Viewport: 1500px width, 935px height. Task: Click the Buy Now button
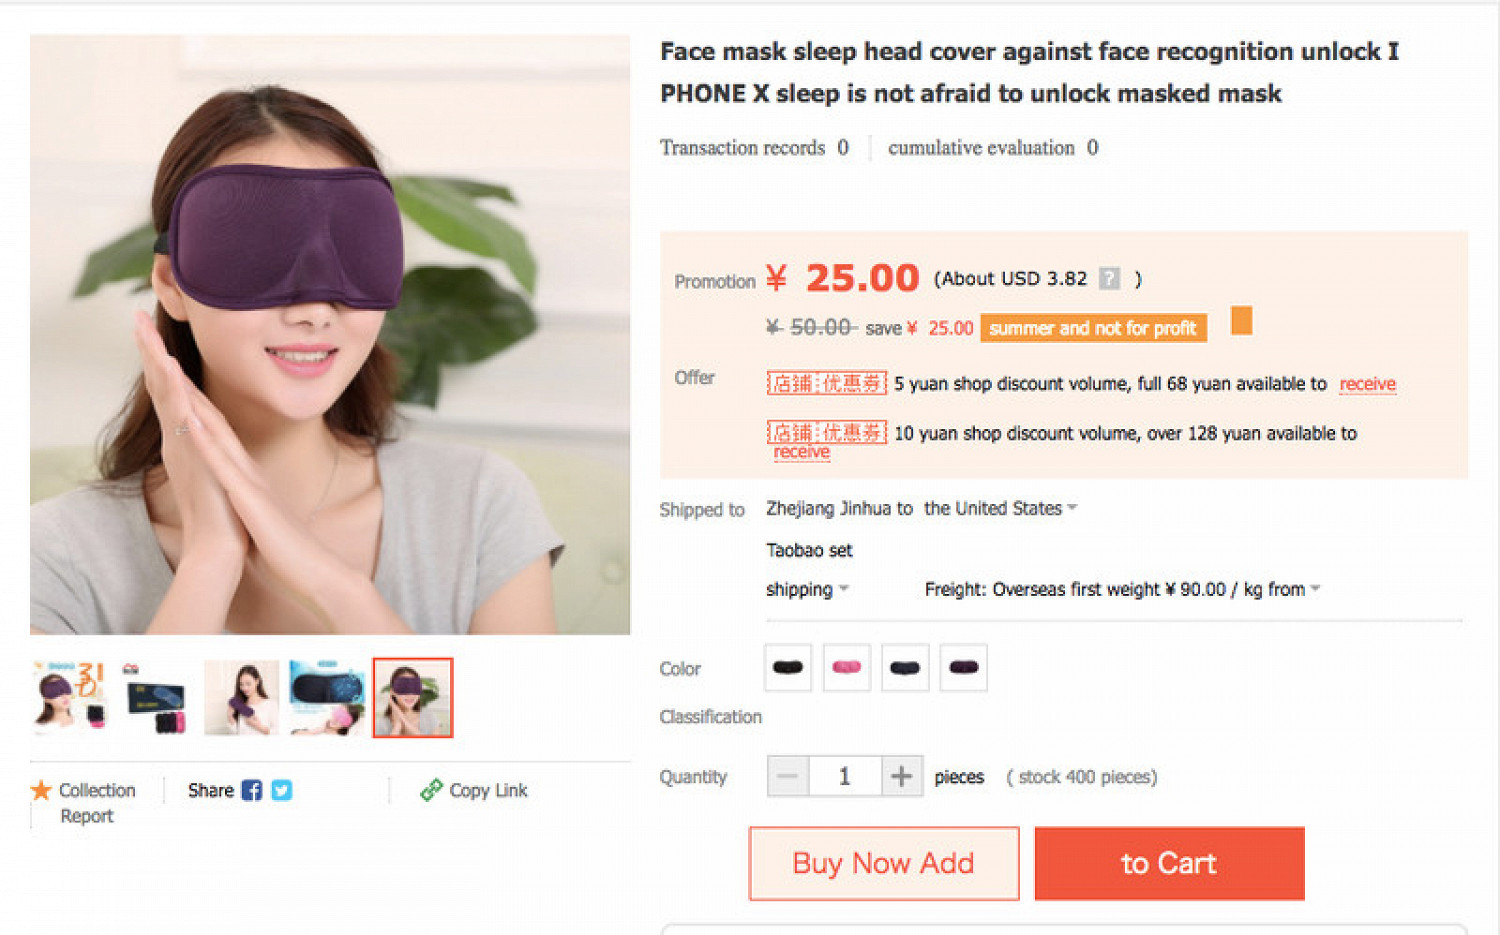click(x=883, y=864)
